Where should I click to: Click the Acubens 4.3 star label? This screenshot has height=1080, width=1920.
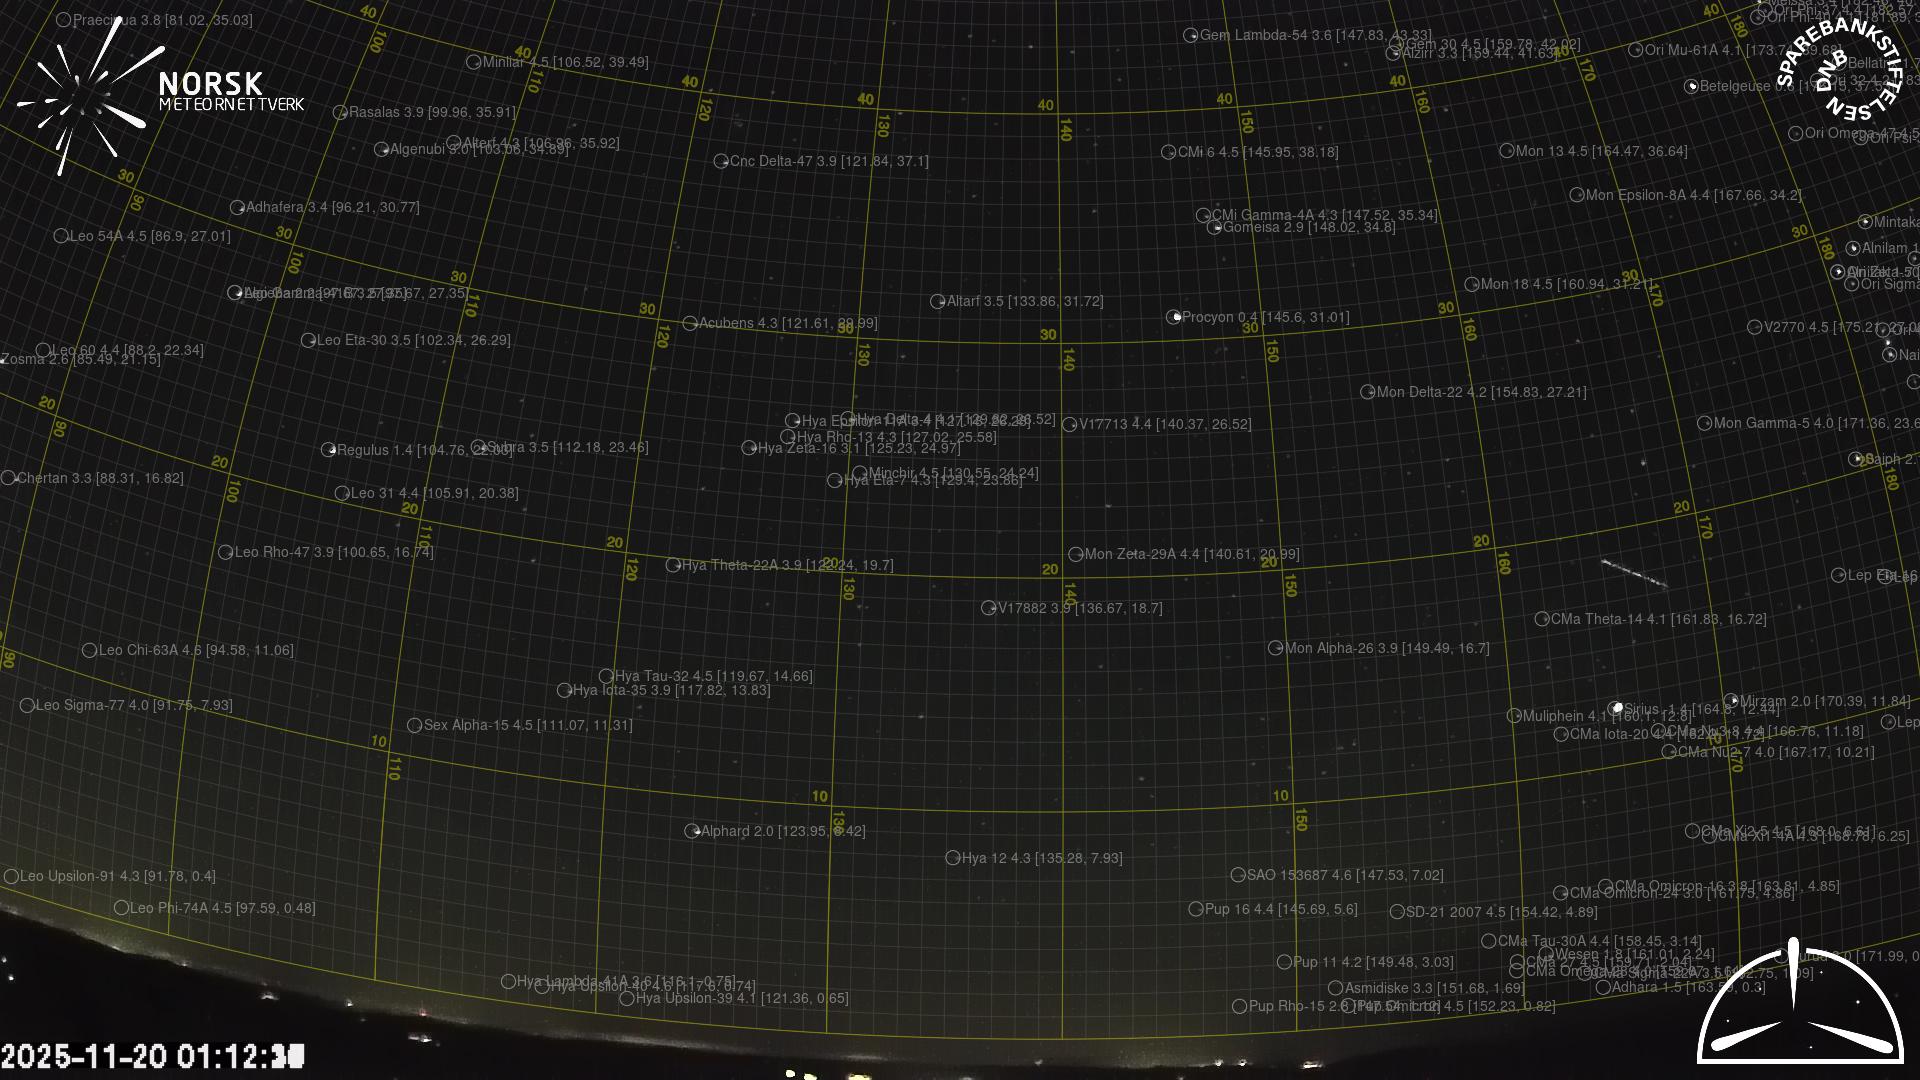(x=787, y=323)
